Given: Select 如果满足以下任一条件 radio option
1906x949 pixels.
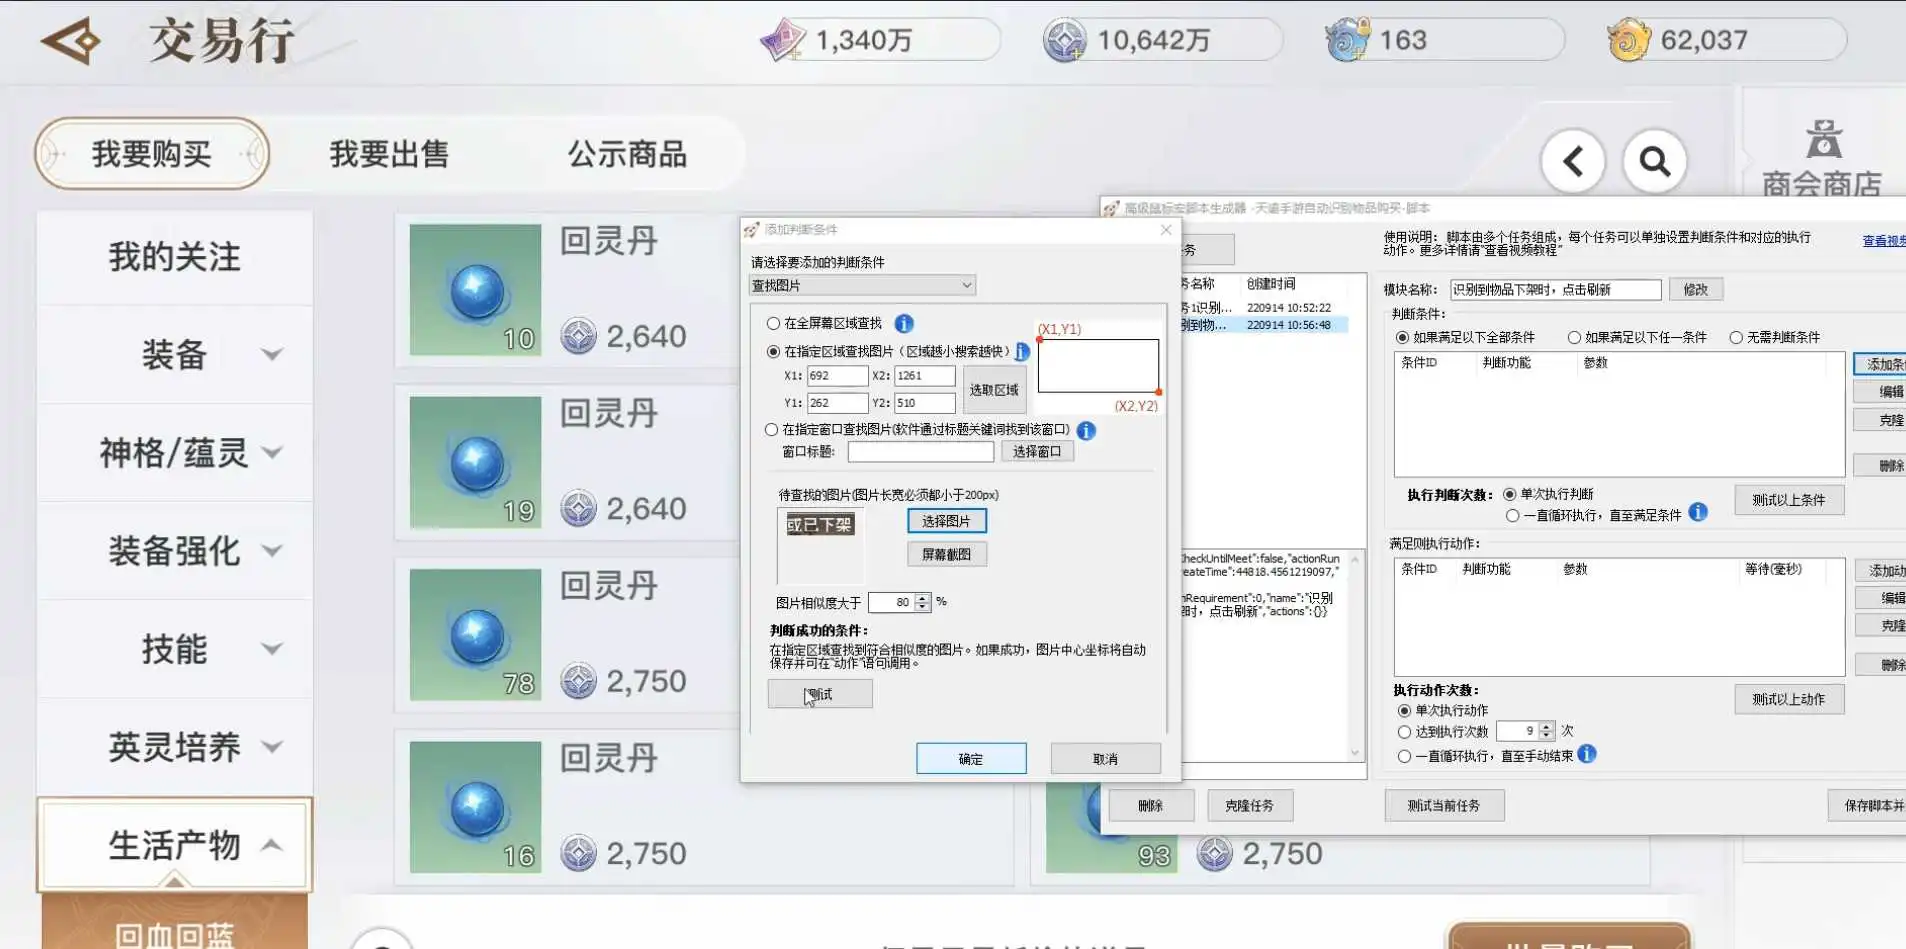Looking at the screenshot, I should click(x=1574, y=337).
